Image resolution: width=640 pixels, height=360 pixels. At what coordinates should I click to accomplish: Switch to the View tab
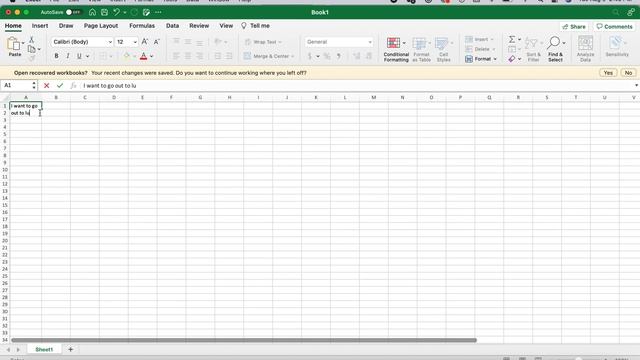point(226,26)
